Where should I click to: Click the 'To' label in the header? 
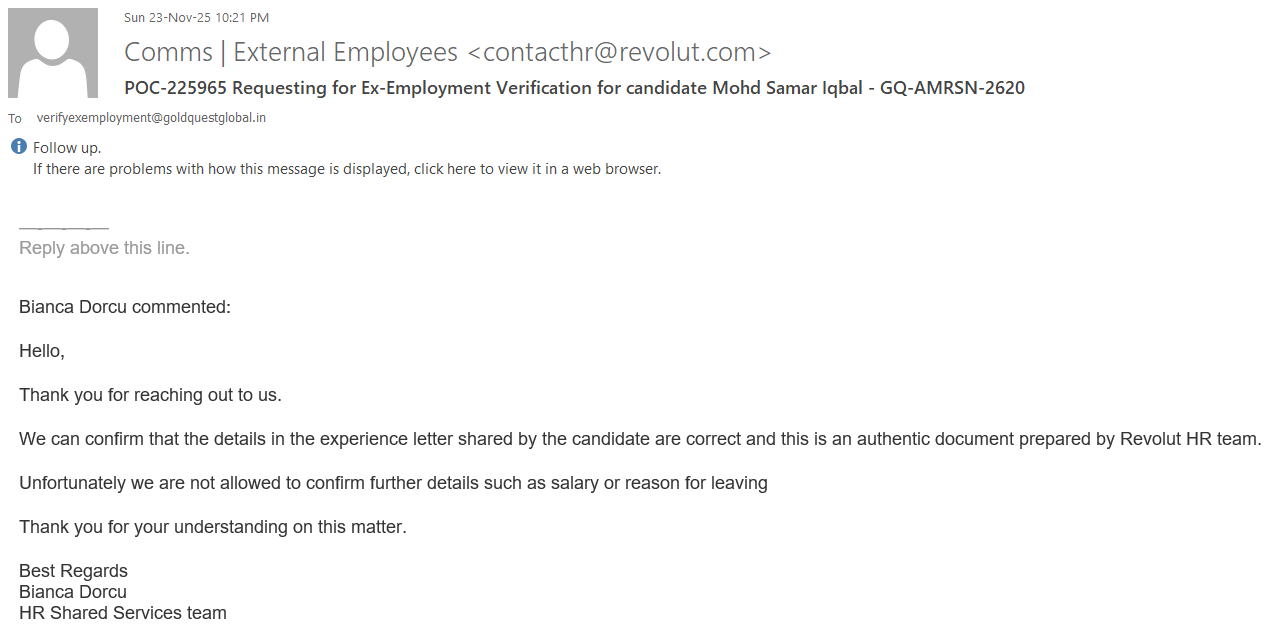[x=15, y=119]
